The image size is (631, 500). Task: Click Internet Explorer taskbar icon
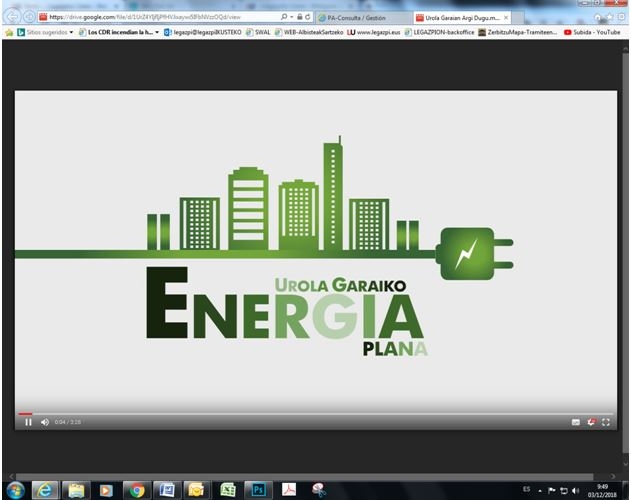(45, 490)
